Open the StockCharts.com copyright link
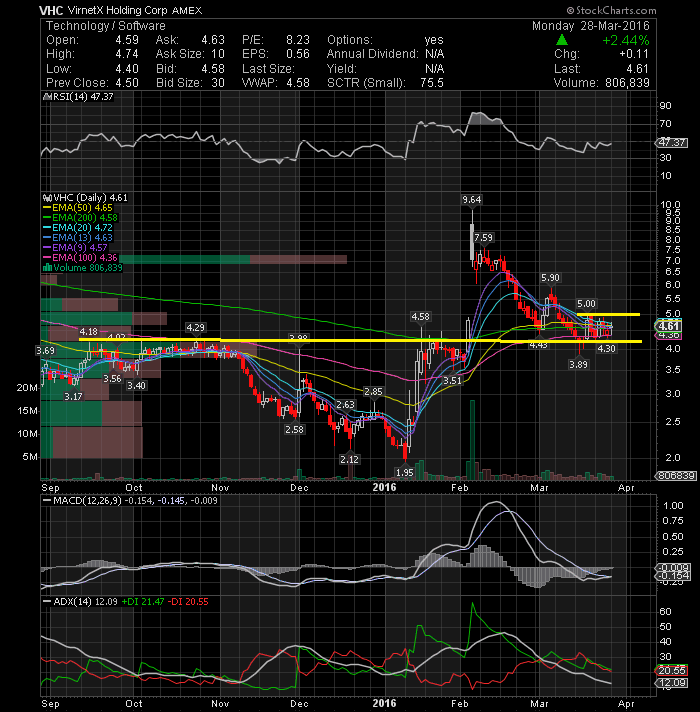Screen dimensions: 700x712 click(611, 10)
